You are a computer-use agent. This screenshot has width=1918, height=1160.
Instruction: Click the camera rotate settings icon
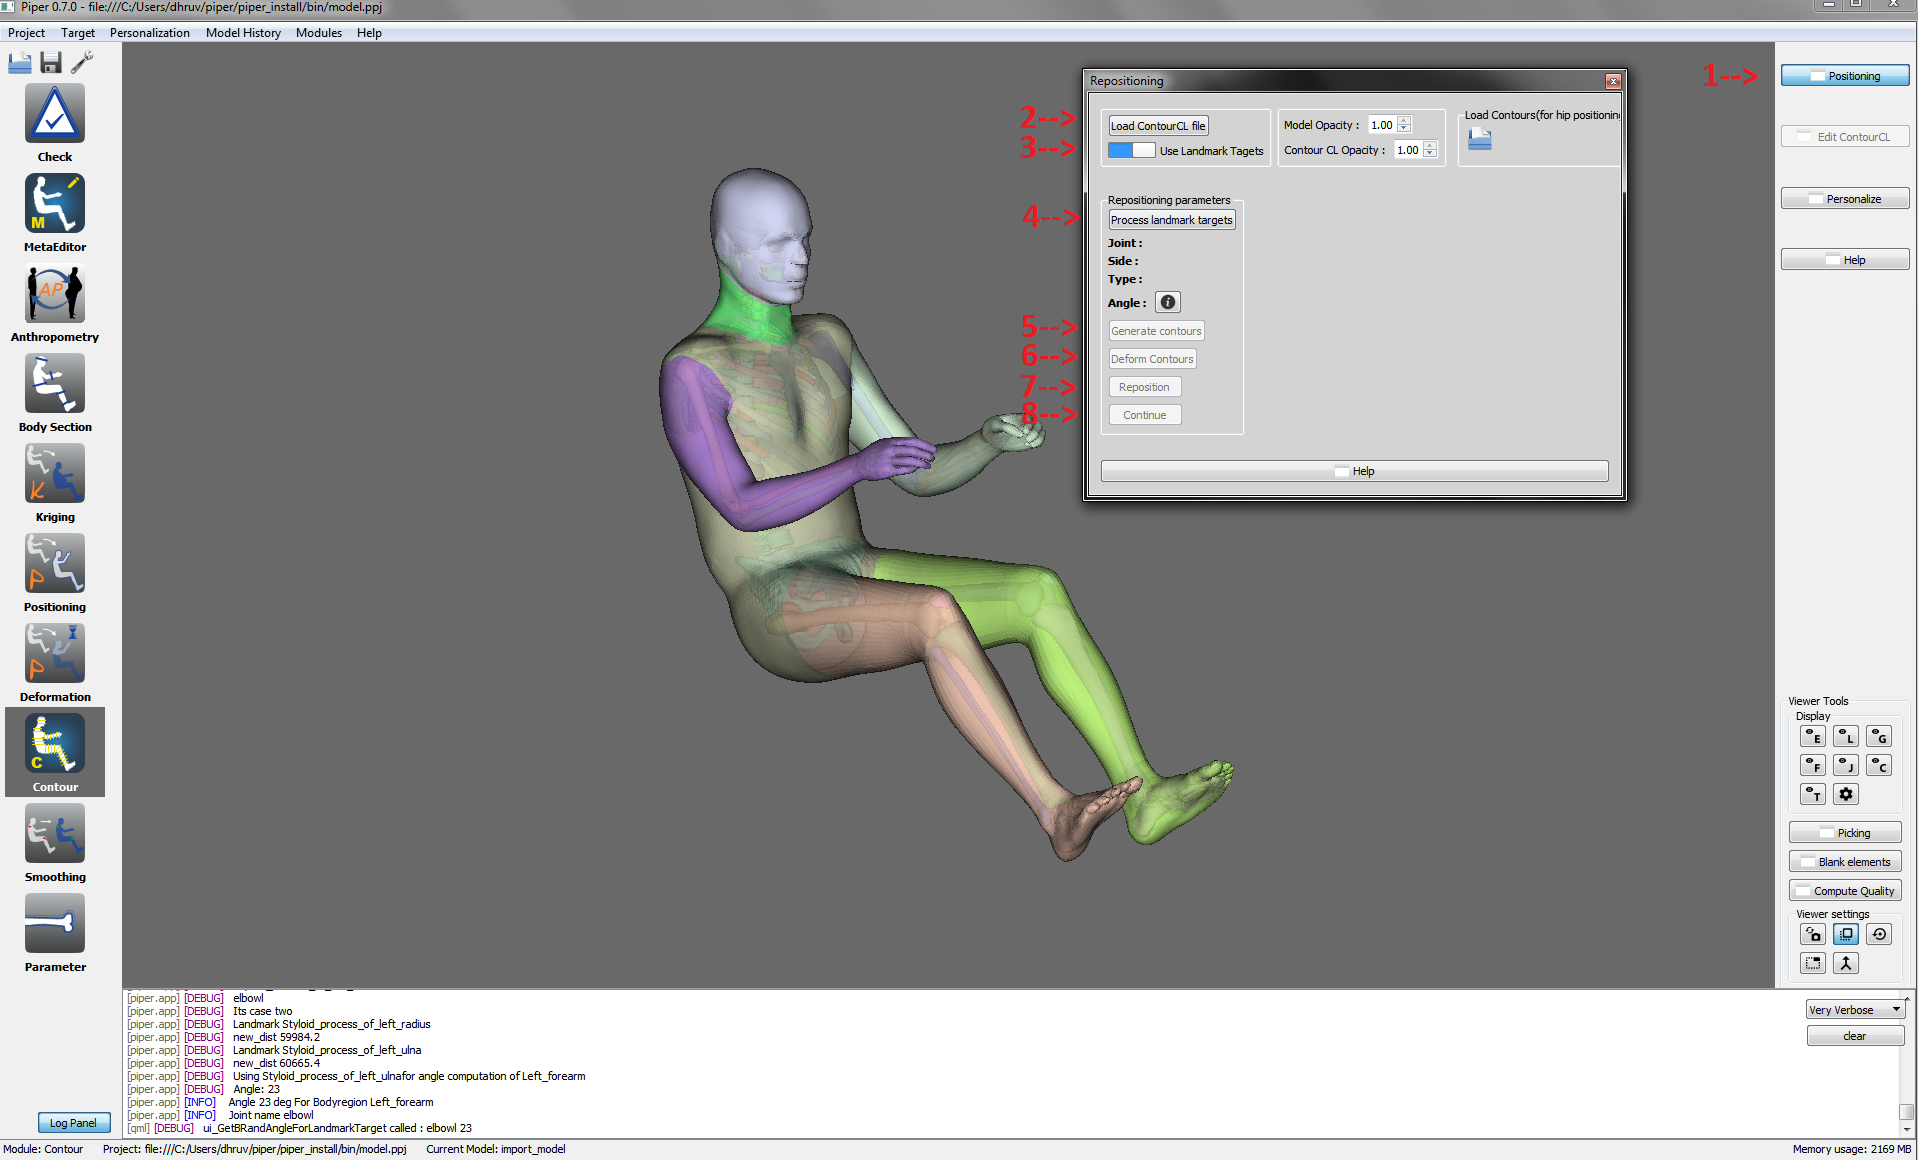coord(1813,934)
